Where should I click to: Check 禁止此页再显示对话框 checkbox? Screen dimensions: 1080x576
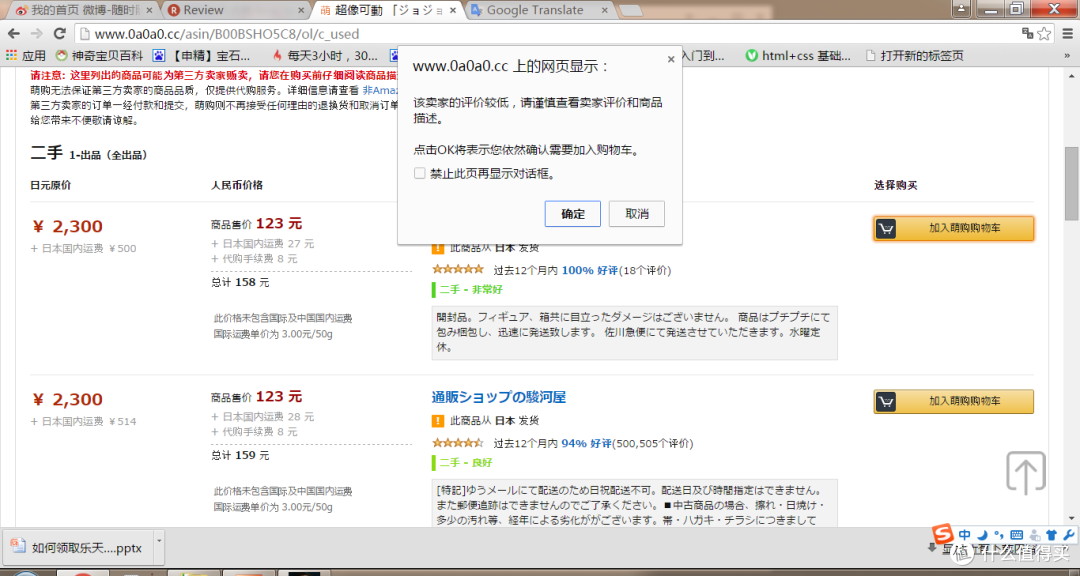[419, 173]
